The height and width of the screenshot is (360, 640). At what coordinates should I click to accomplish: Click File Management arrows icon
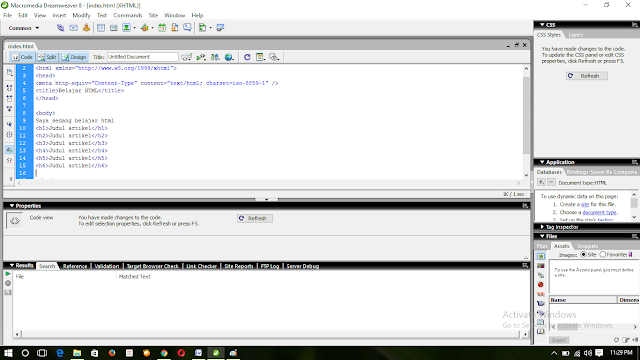point(215,57)
